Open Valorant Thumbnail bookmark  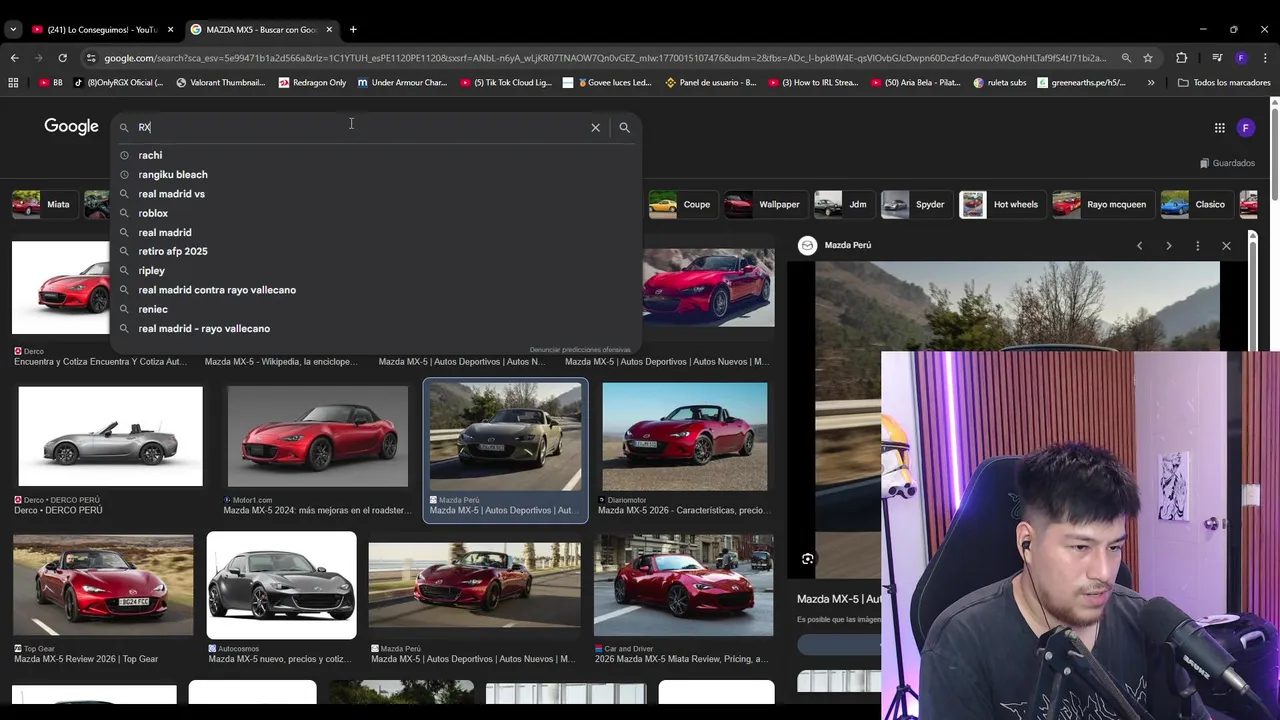coord(220,82)
